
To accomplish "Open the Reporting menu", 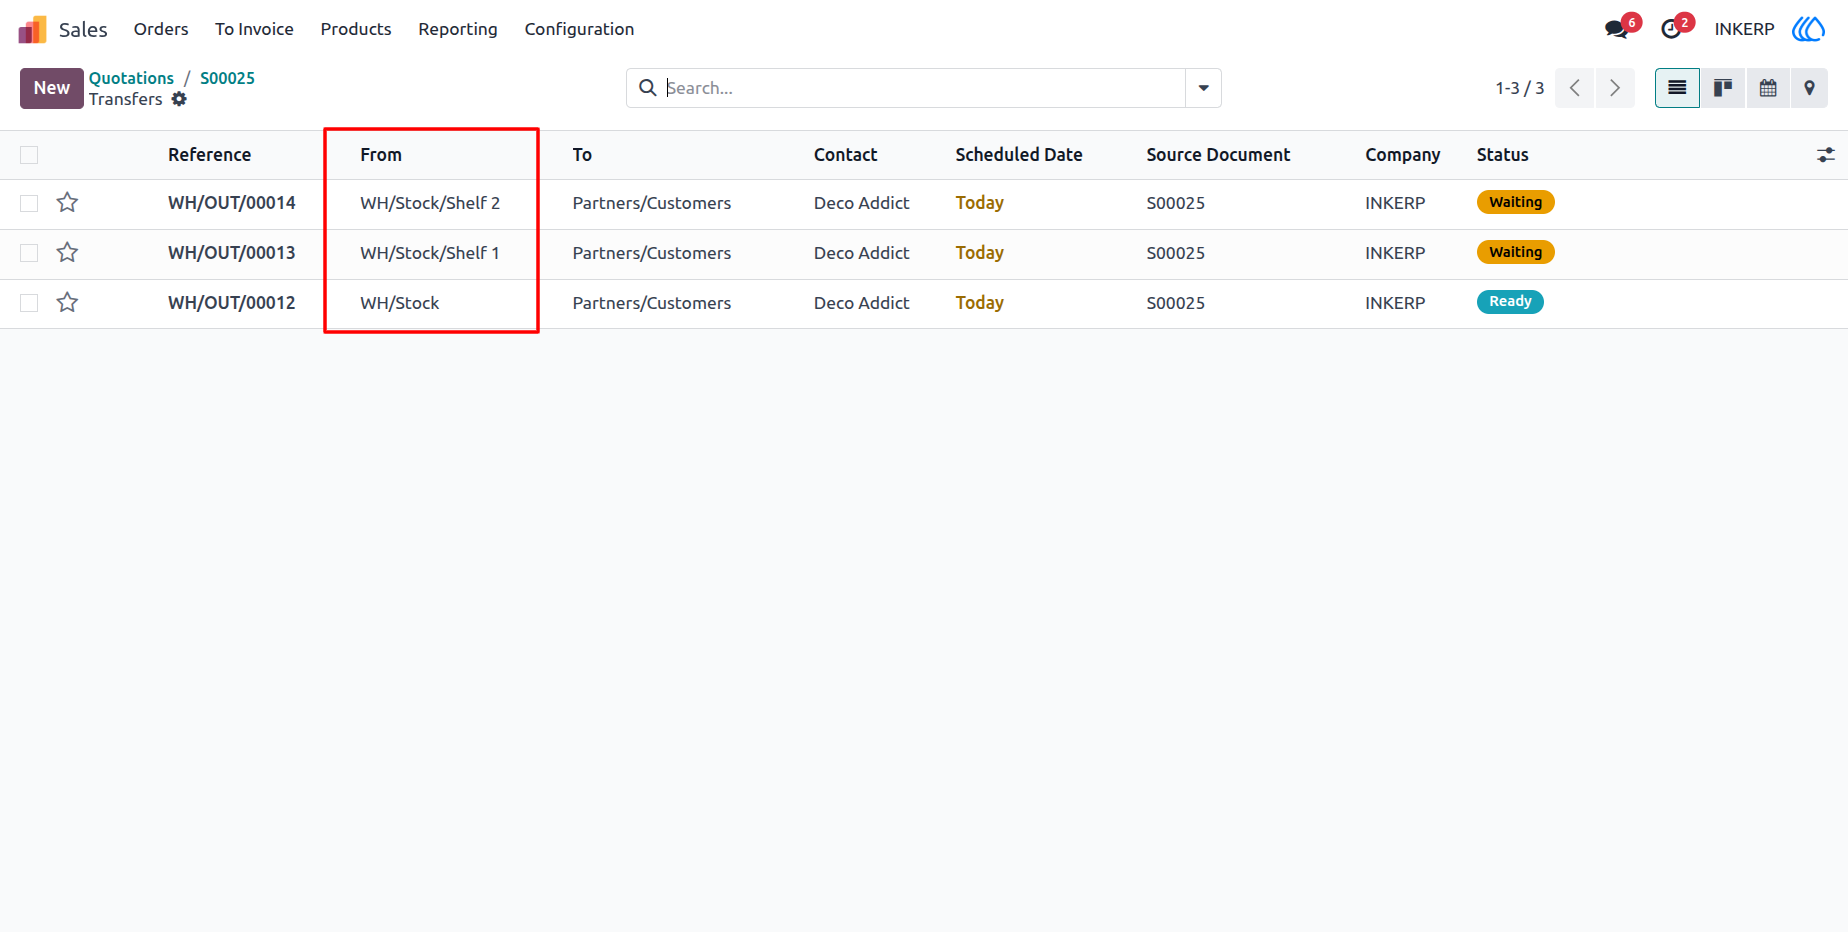I will click(x=458, y=29).
